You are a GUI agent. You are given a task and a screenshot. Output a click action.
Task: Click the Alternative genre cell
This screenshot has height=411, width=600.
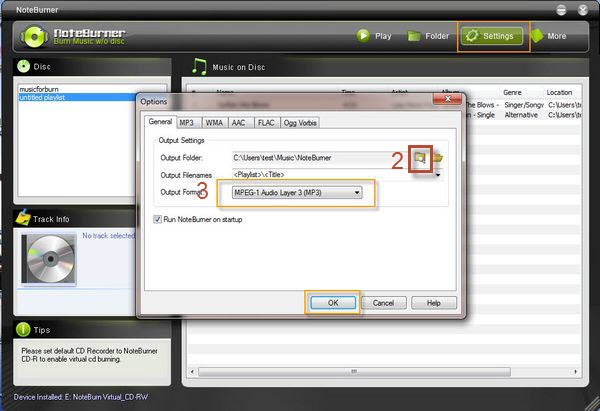[x=521, y=115]
